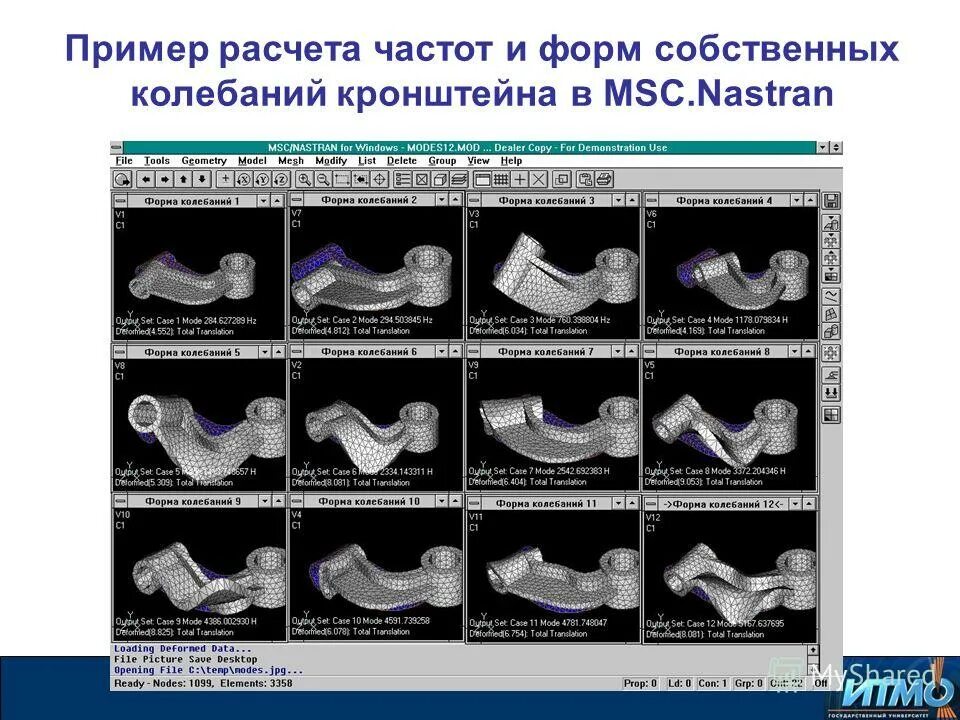The width and height of the screenshot is (960, 720).
Task: Open the List menu
Action: [x=367, y=160]
